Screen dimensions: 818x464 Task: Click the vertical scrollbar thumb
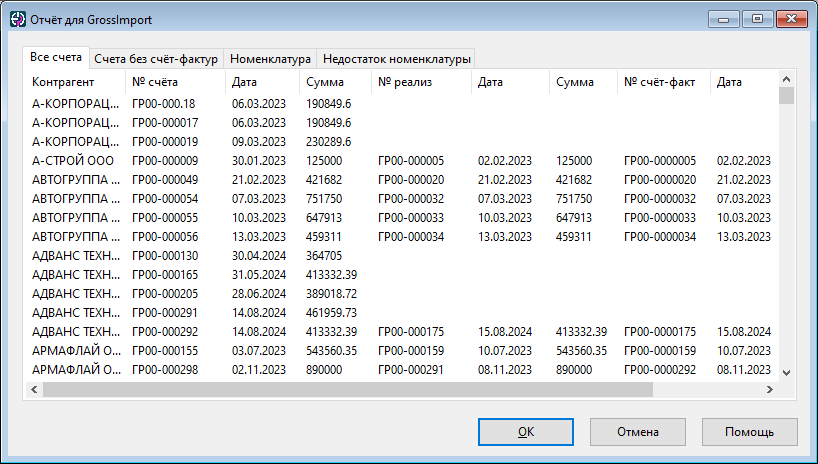pos(787,96)
